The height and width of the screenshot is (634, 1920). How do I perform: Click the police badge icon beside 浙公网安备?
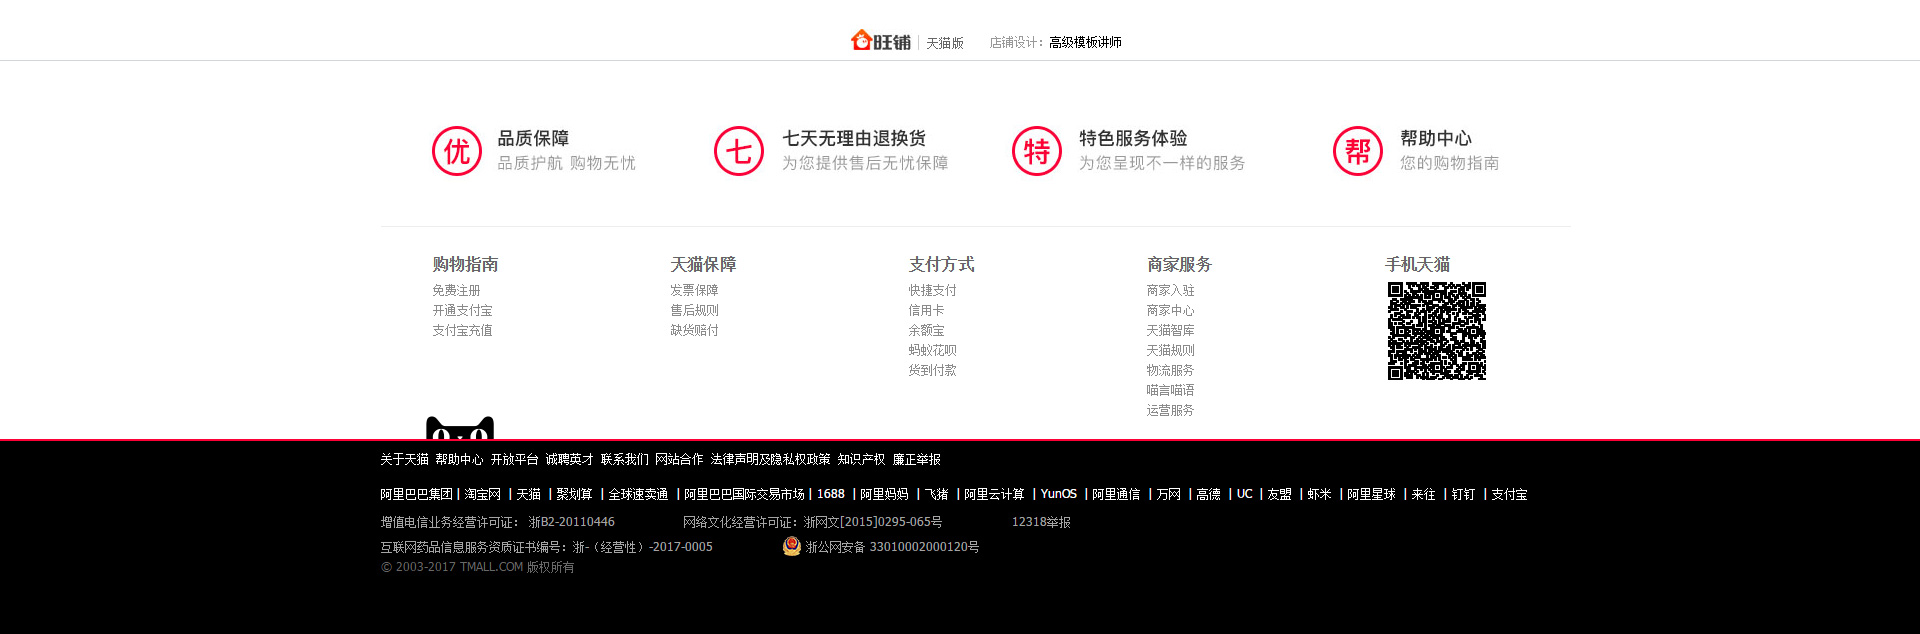click(x=792, y=546)
